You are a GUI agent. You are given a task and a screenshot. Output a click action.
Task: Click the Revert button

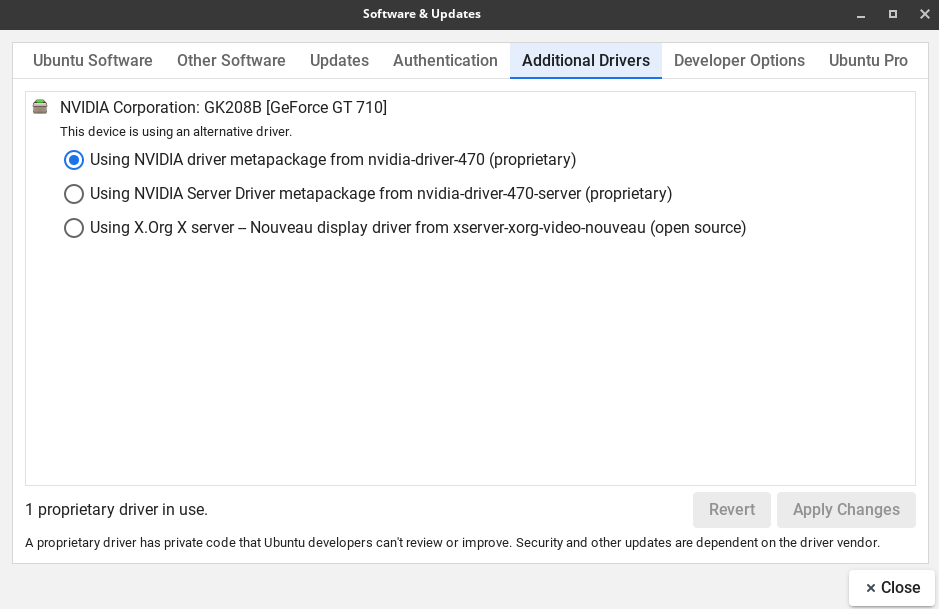click(x=732, y=510)
